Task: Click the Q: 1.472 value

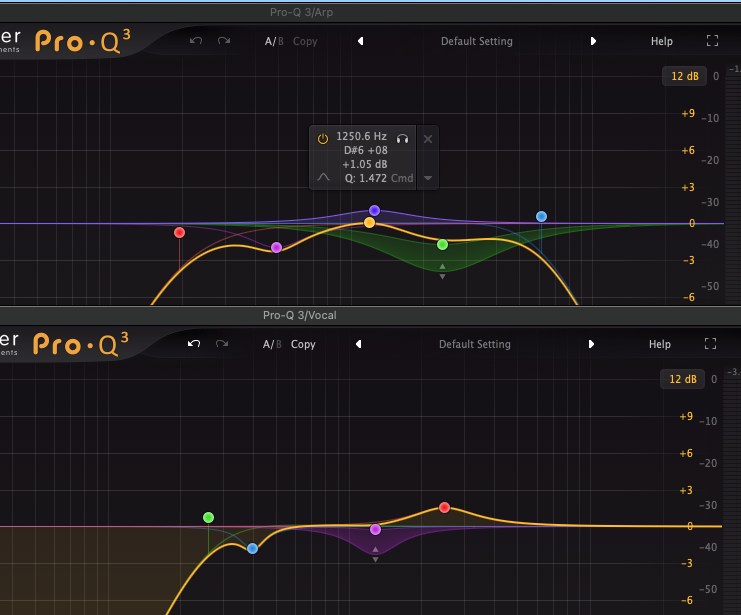Action: point(366,178)
